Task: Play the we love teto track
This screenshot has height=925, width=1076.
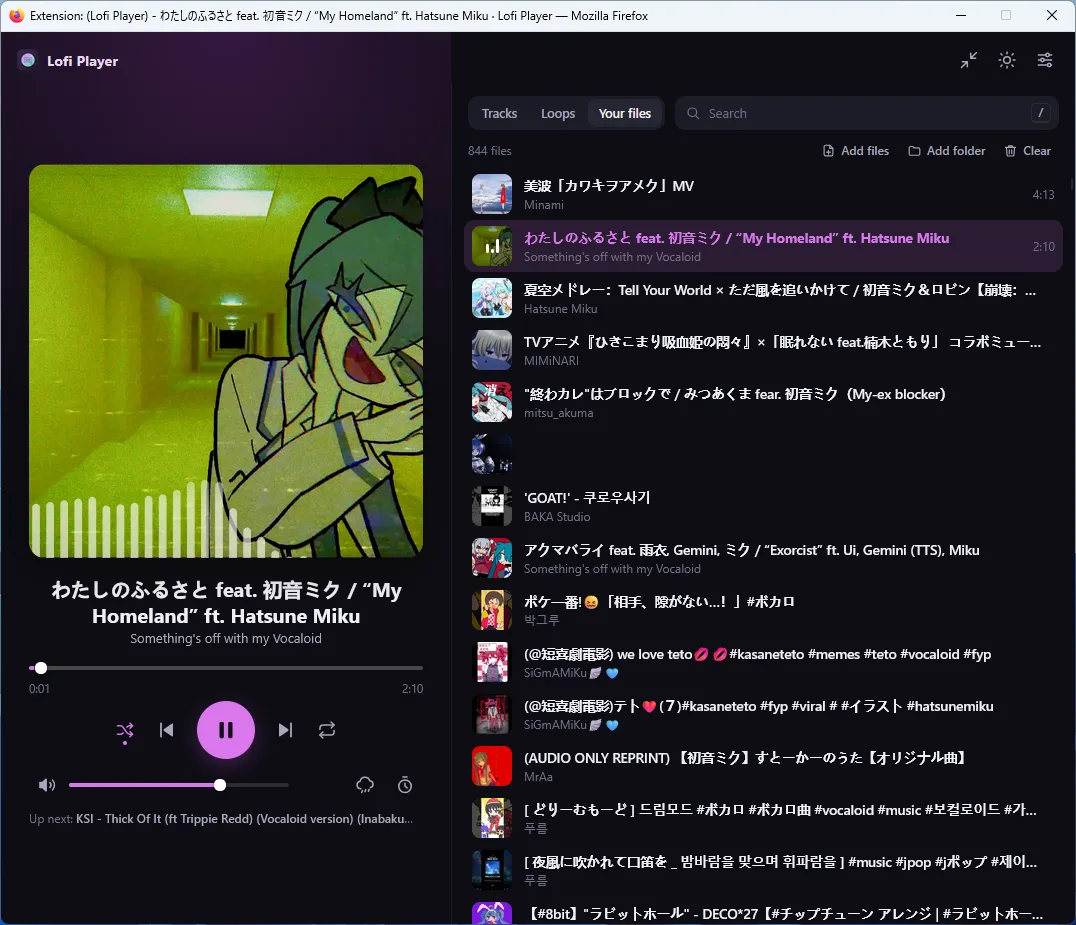Action: click(763, 662)
